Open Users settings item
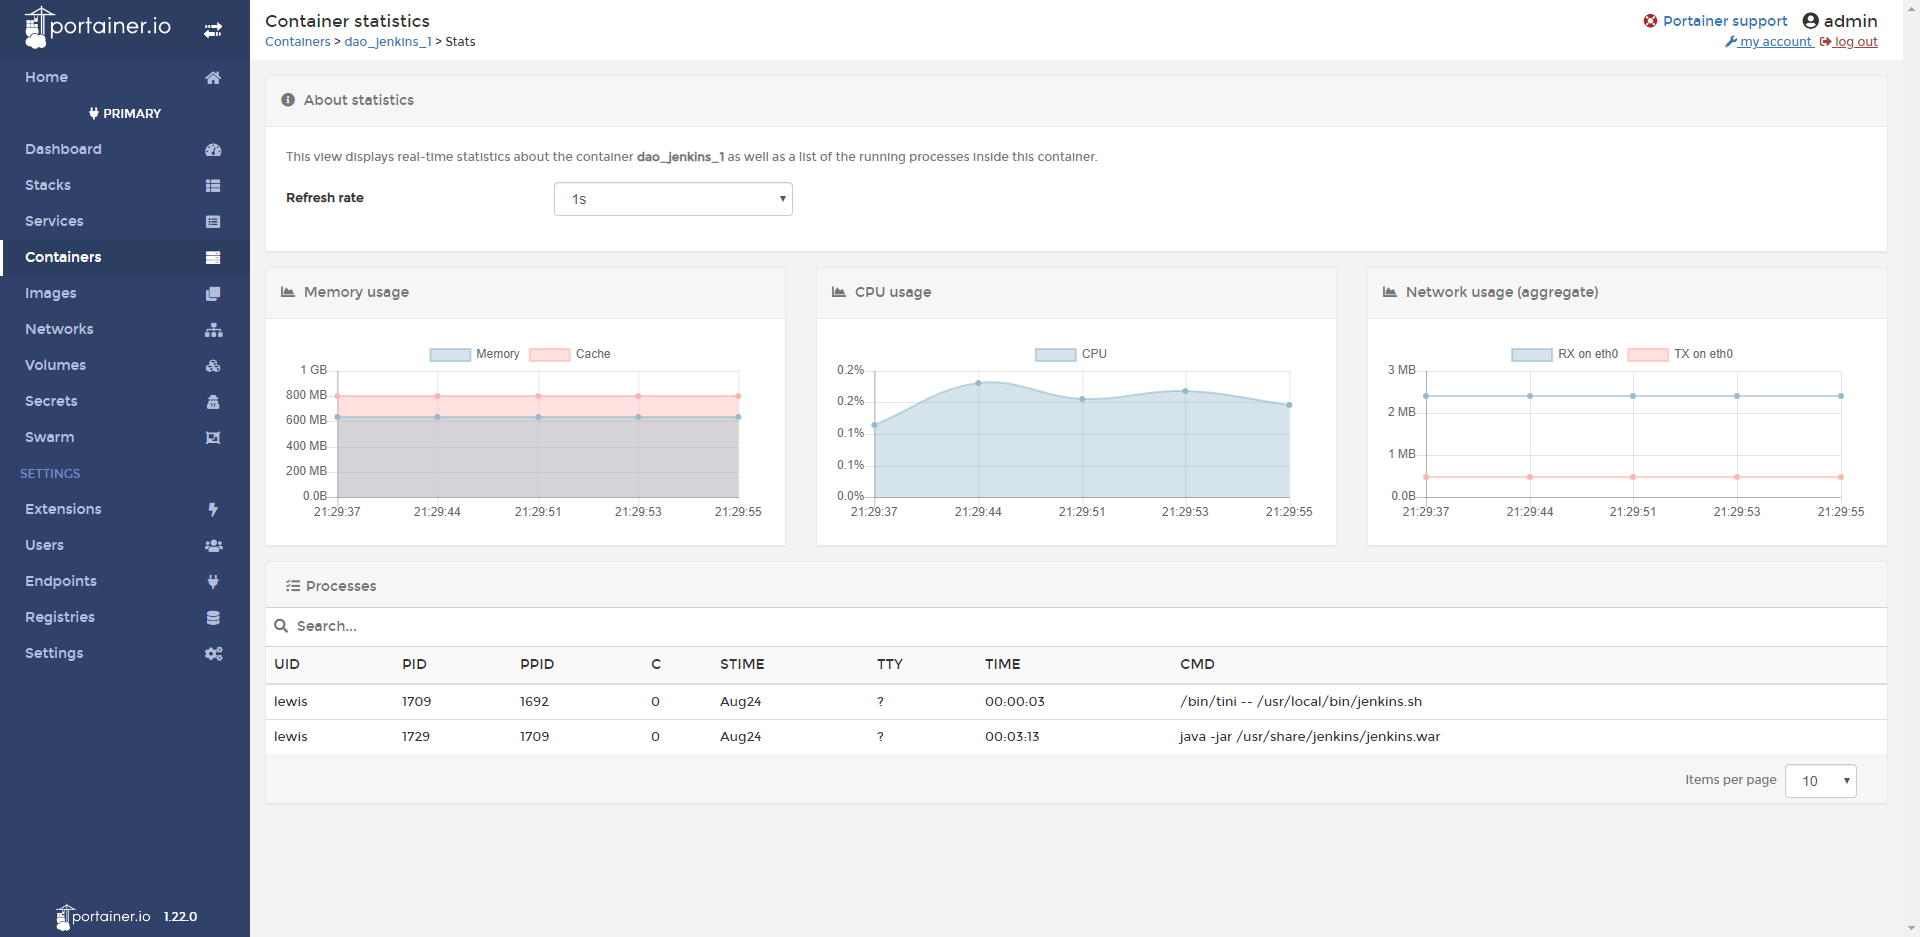1920x937 pixels. [44, 545]
